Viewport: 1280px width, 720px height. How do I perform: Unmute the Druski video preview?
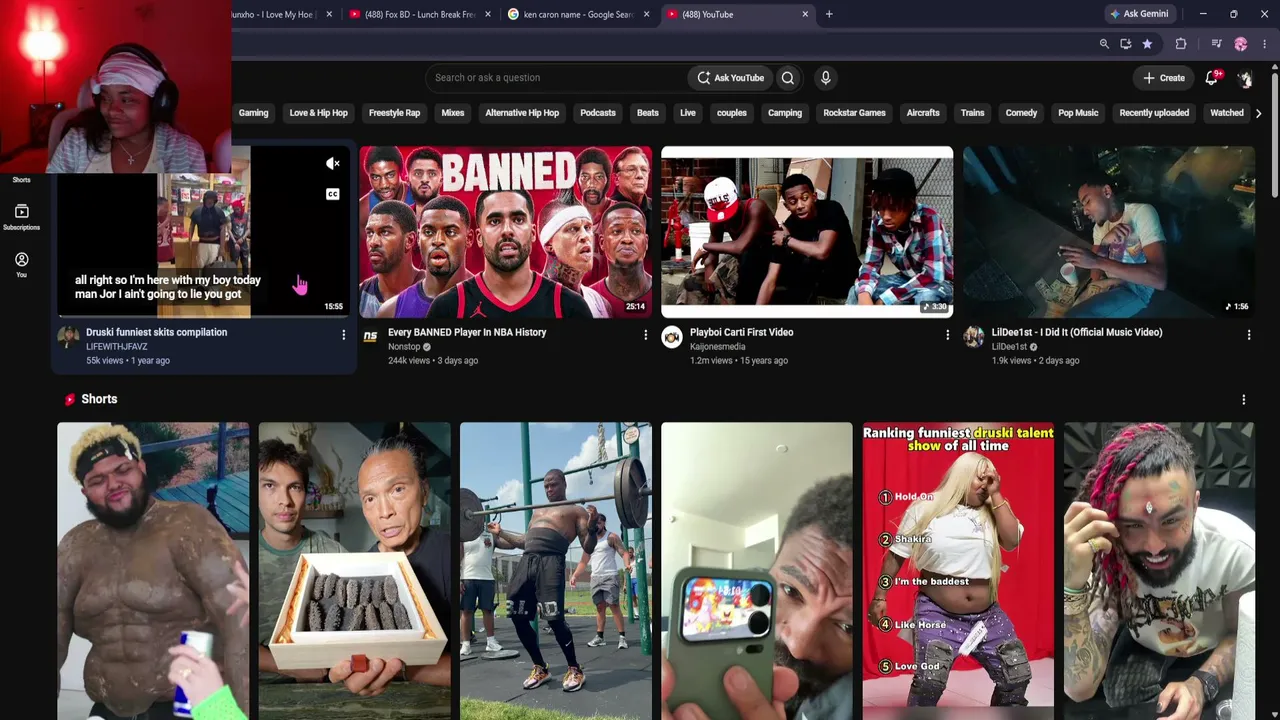click(x=333, y=163)
